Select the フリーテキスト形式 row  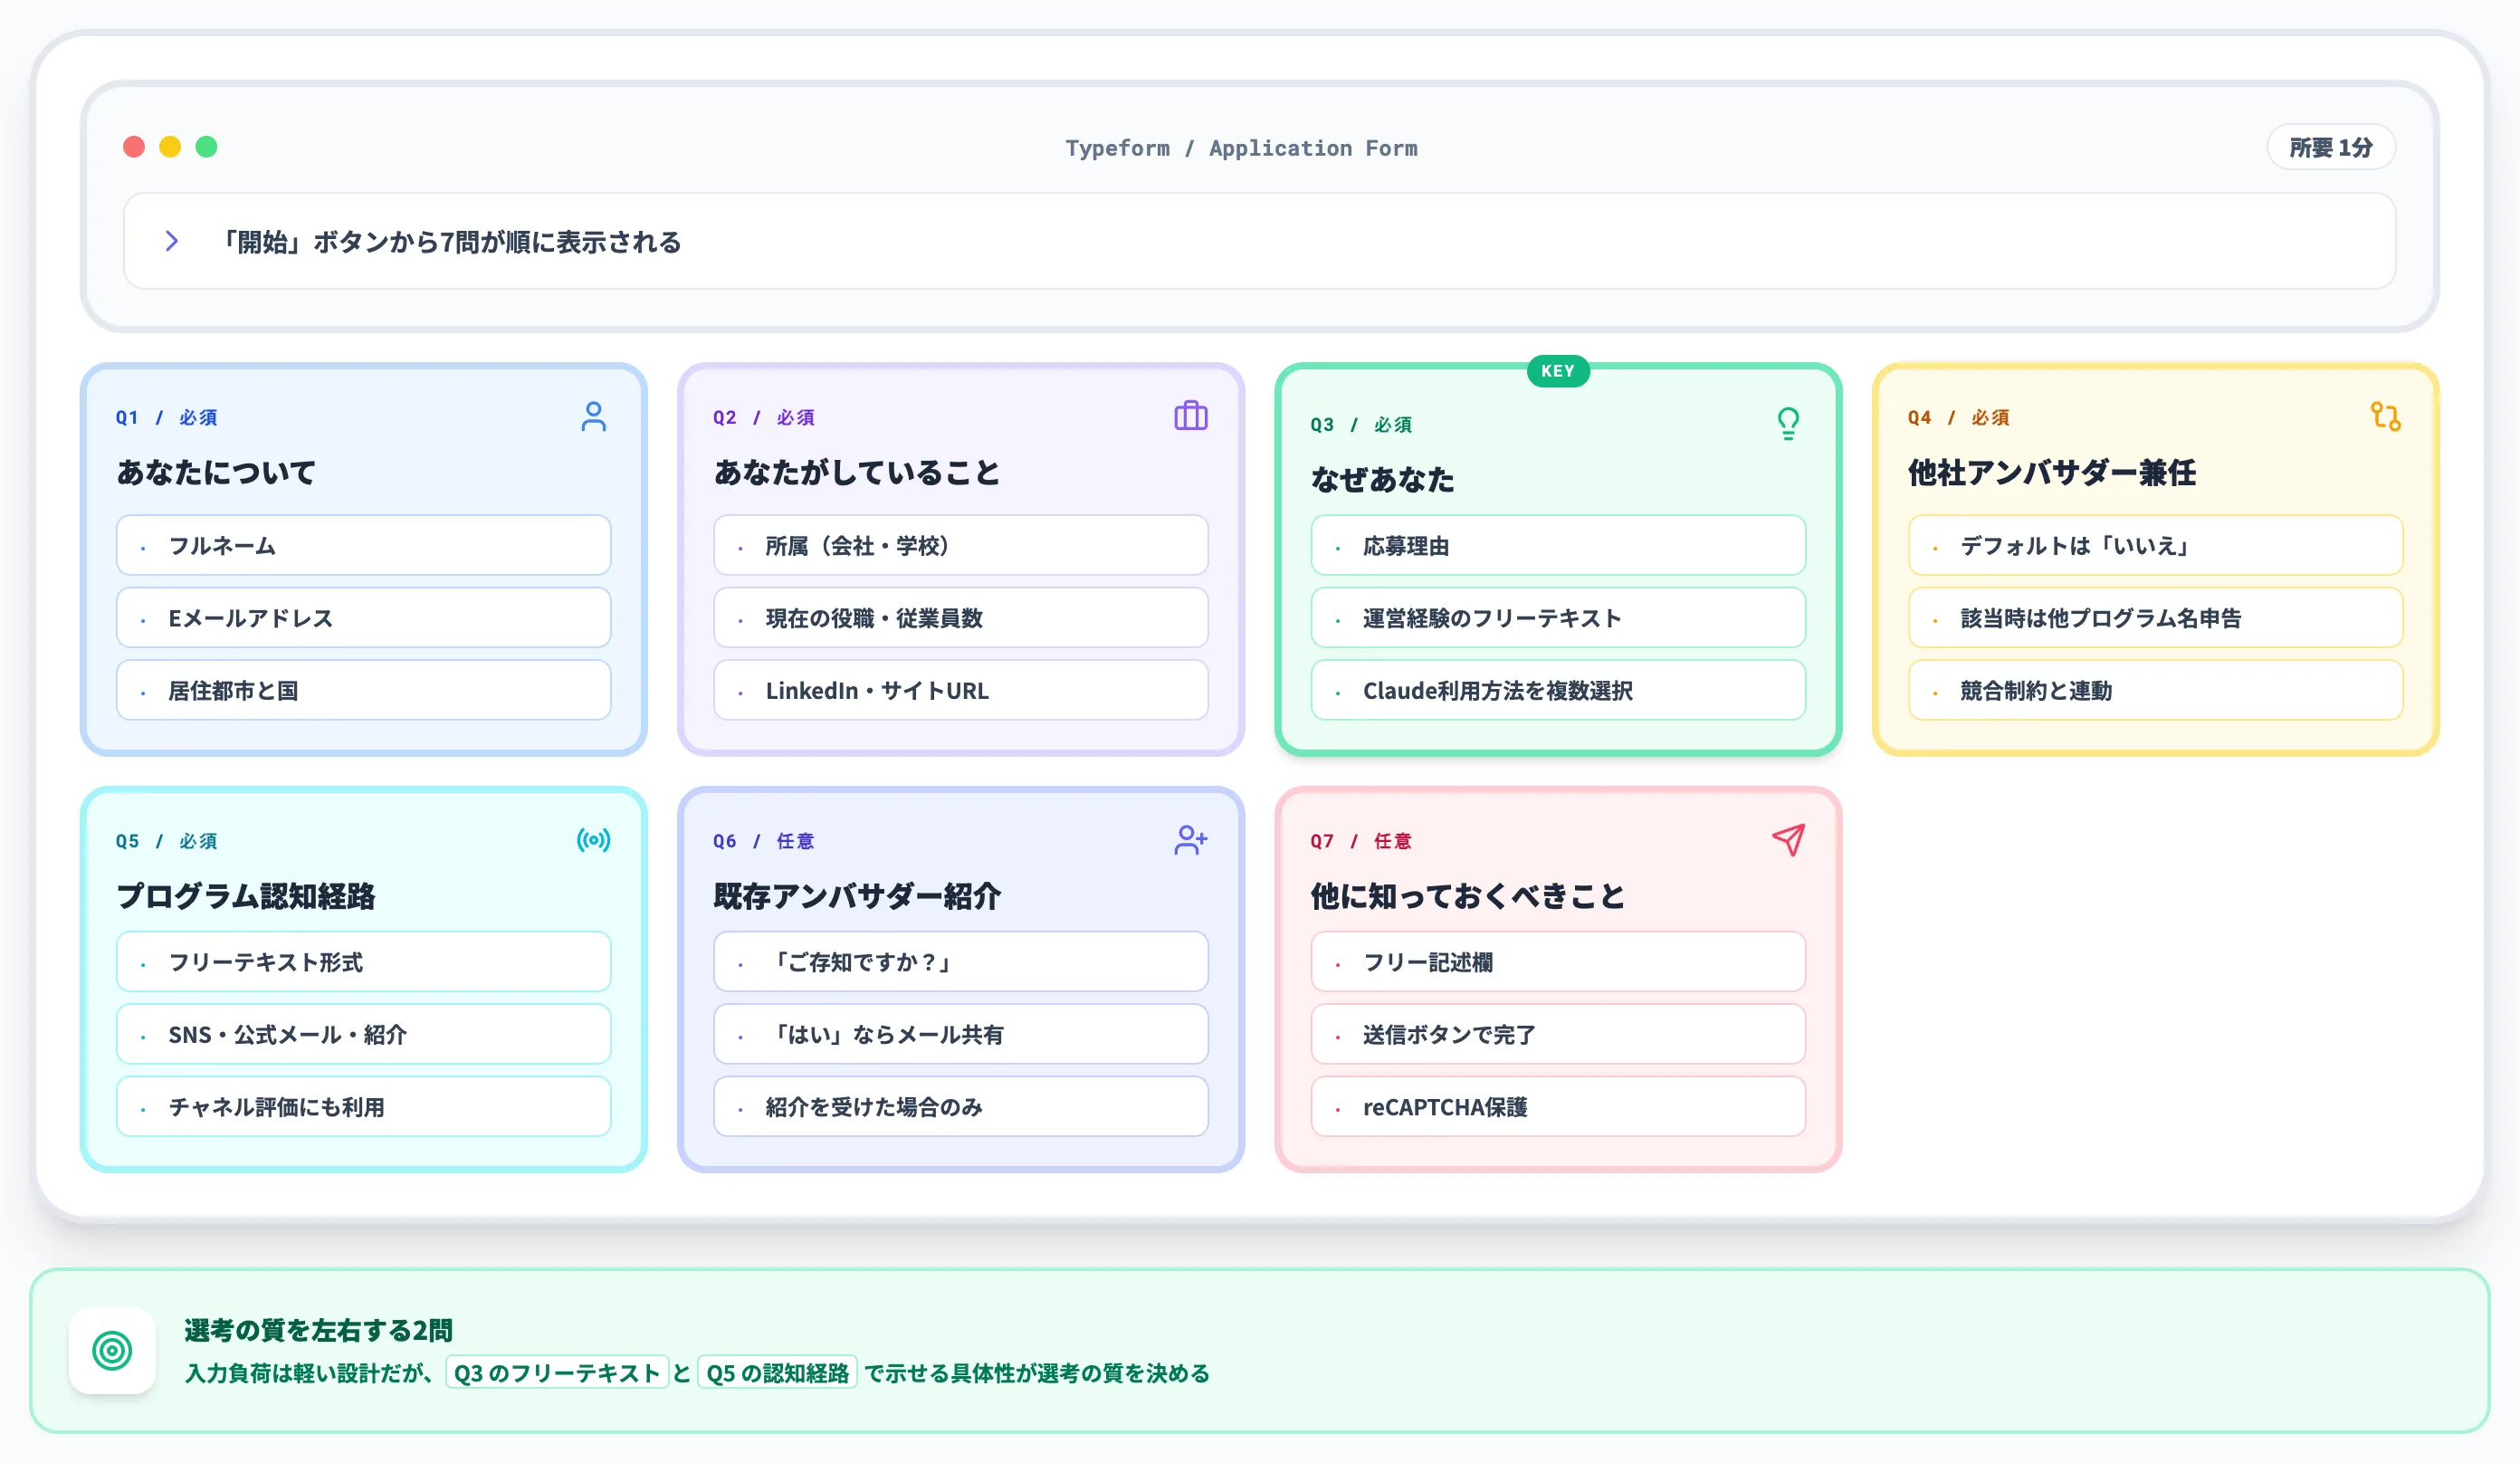coord(363,962)
